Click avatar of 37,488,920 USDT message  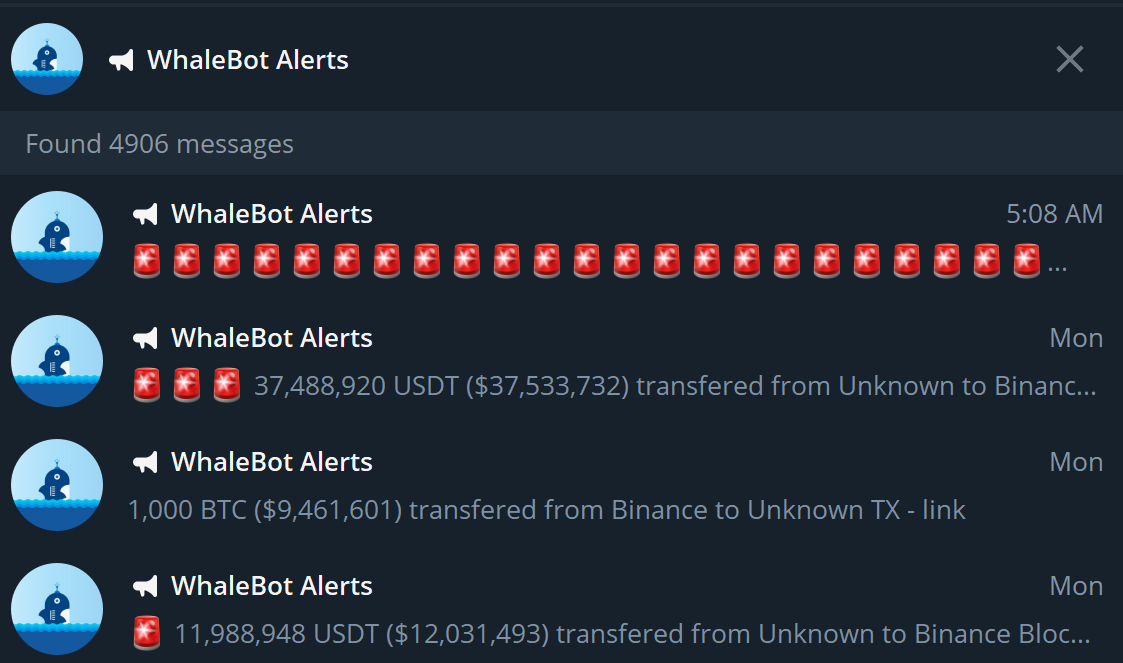coord(57,361)
